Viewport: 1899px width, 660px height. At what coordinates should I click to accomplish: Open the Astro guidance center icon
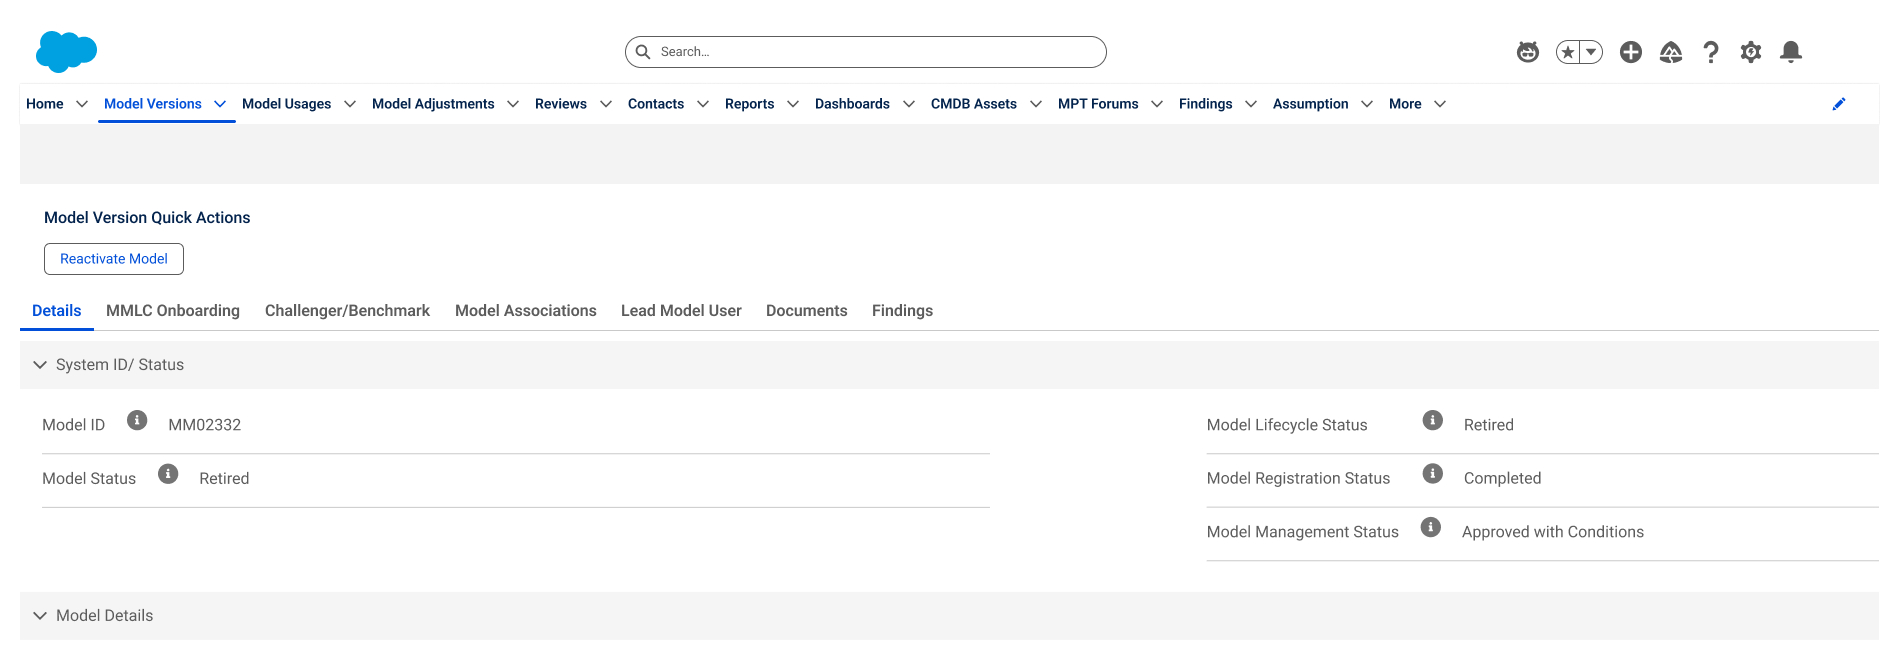tap(1527, 52)
